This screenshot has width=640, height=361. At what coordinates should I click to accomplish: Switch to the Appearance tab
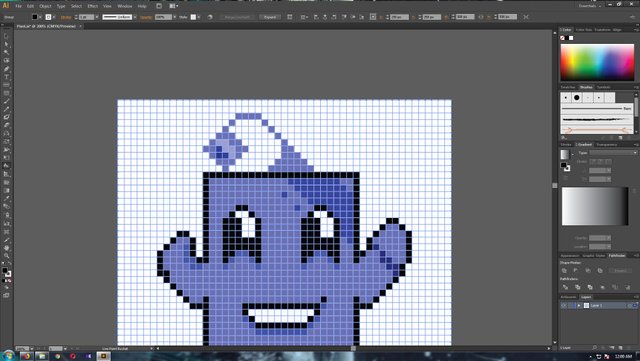(570, 255)
